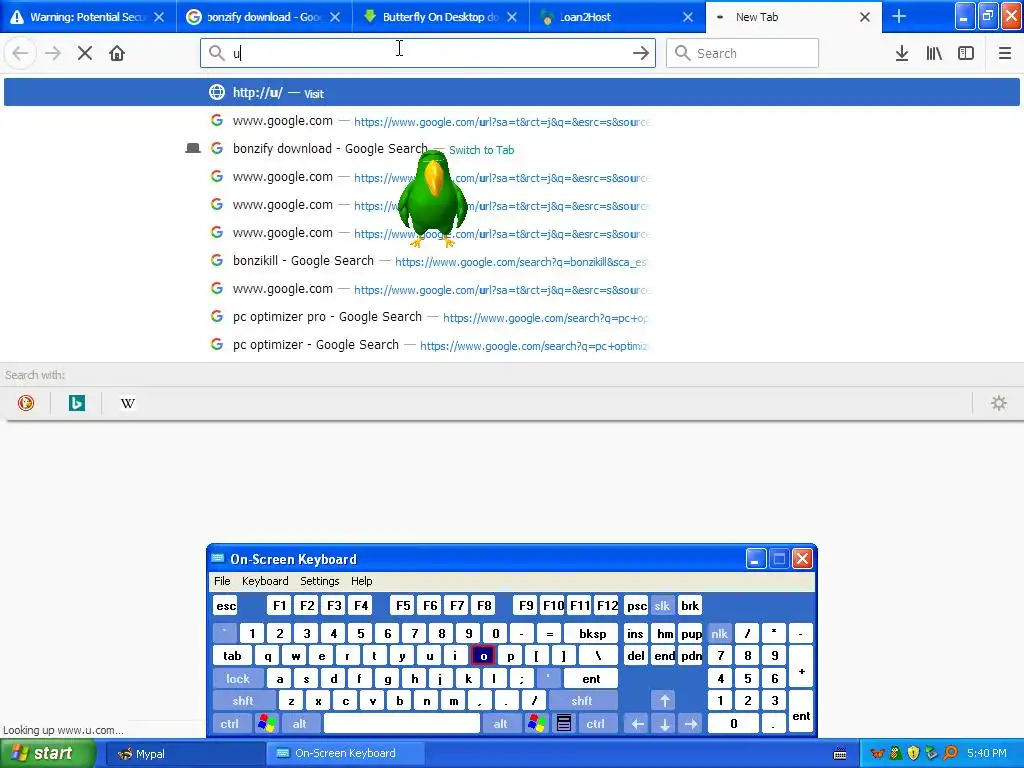Click the context menu key on On-Screen Keyboard

pos(564,723)
